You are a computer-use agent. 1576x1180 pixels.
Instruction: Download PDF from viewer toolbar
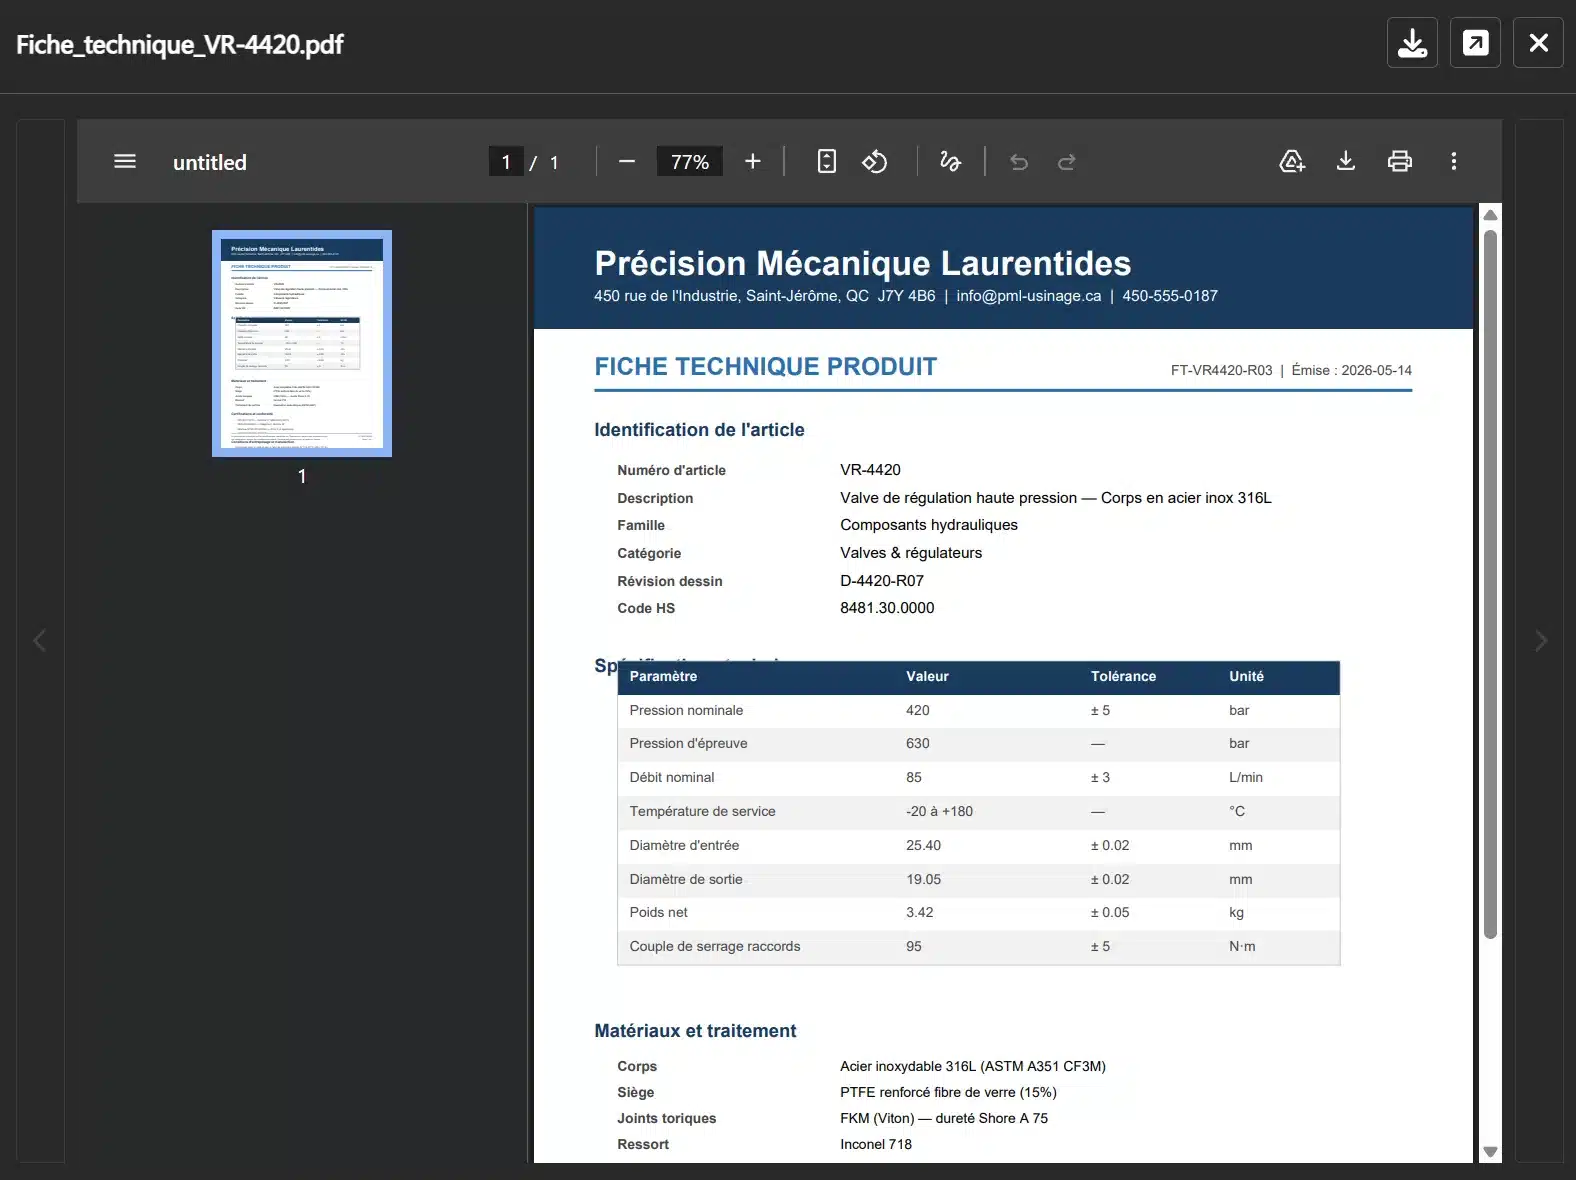point(1346,161)
